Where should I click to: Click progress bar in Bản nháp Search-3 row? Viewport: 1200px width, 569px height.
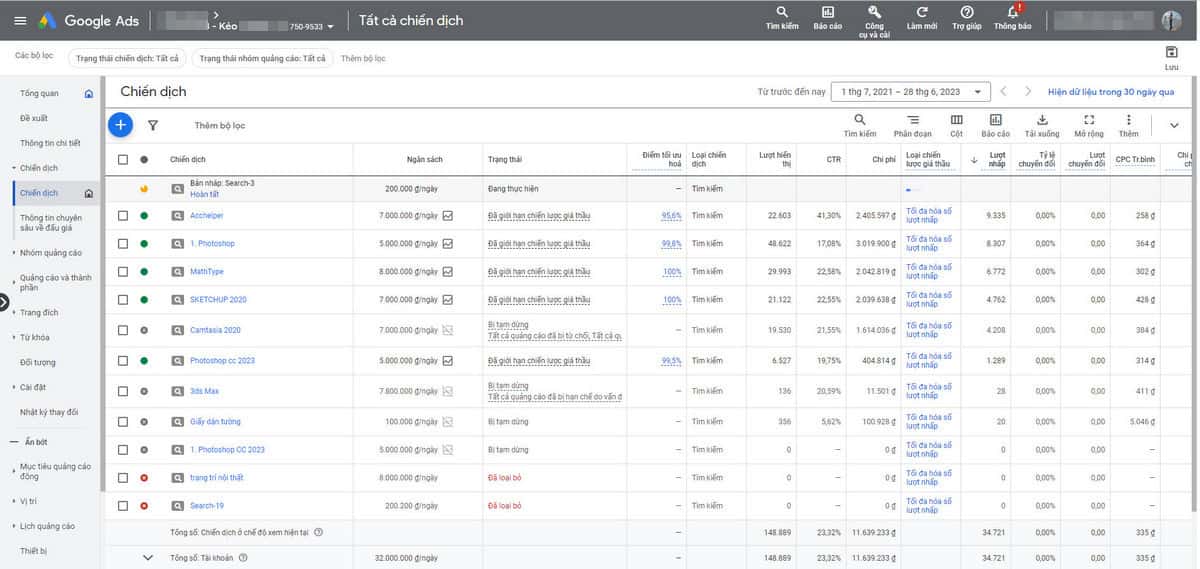click(915, 188)
